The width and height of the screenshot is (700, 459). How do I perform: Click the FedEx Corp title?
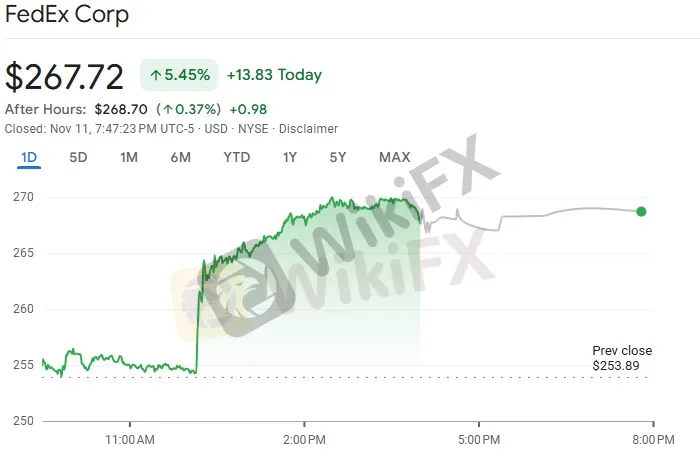[67, 17]
